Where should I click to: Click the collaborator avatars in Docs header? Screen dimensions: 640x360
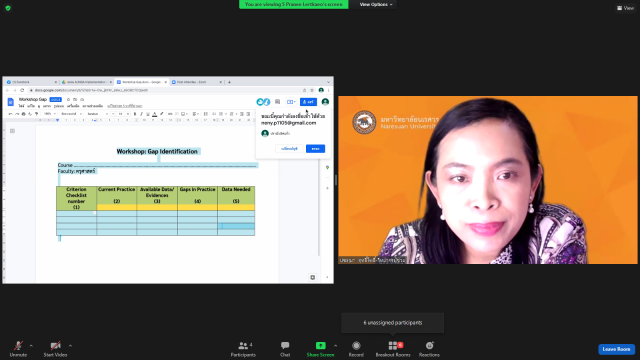[263, 102]
